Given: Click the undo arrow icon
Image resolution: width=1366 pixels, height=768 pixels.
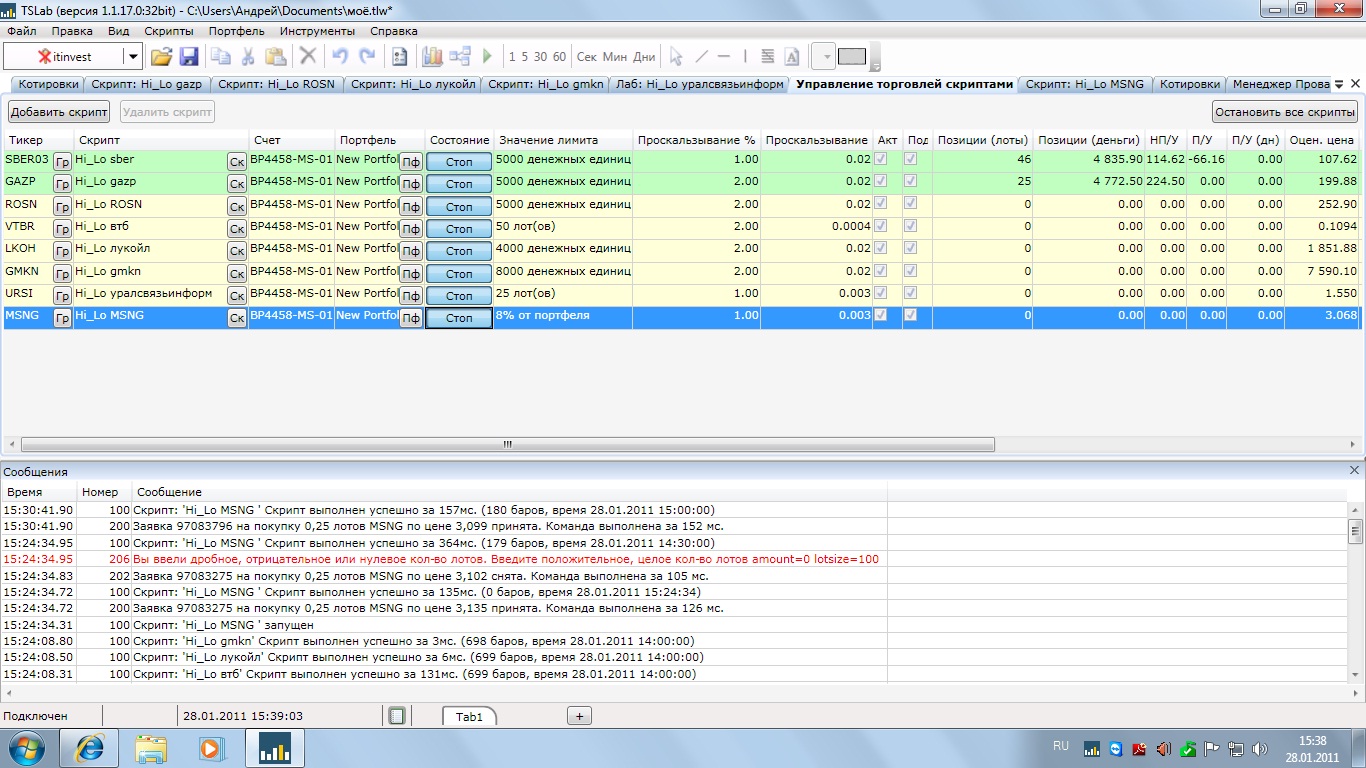Looking at the screenshot, I should [x=340, y=57].
